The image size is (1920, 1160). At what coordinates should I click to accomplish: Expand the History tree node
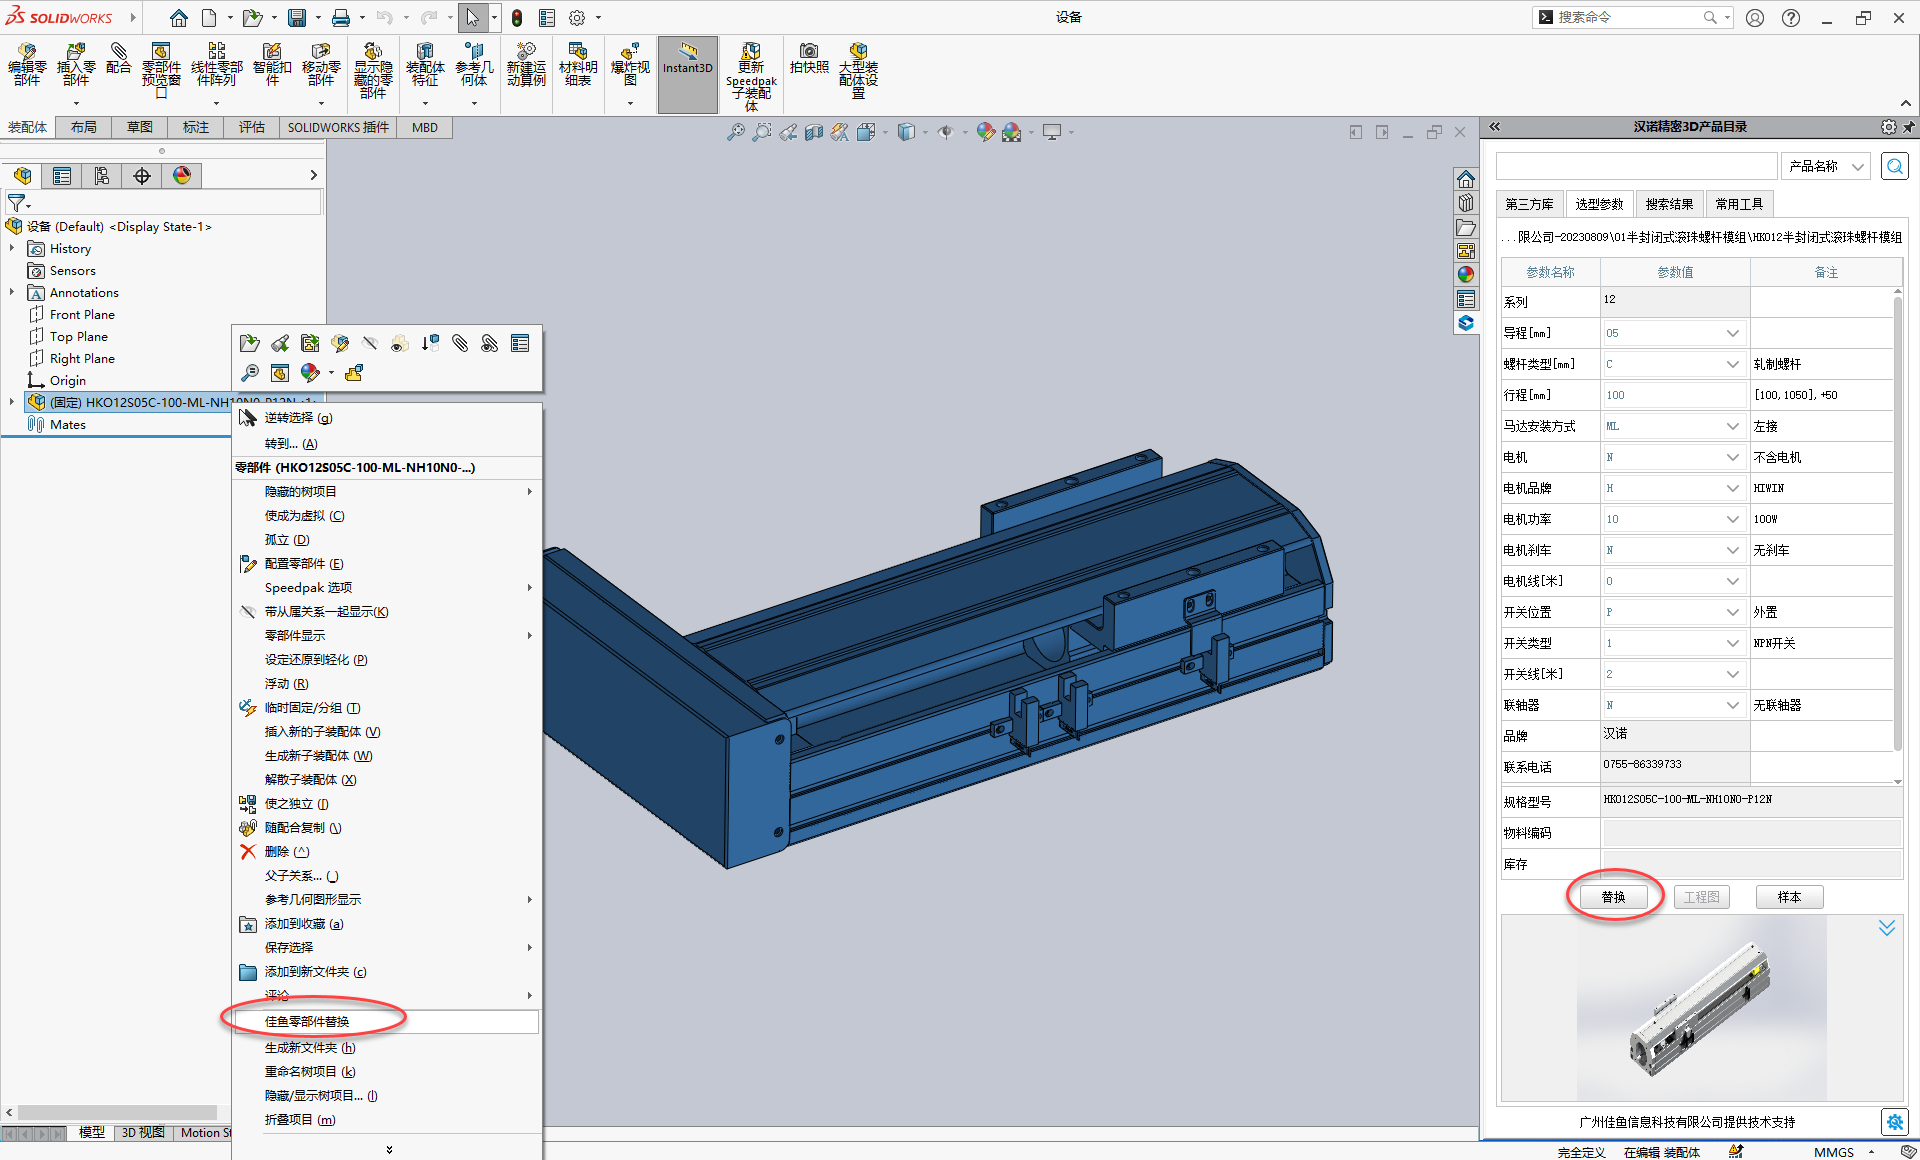[12, 248]
